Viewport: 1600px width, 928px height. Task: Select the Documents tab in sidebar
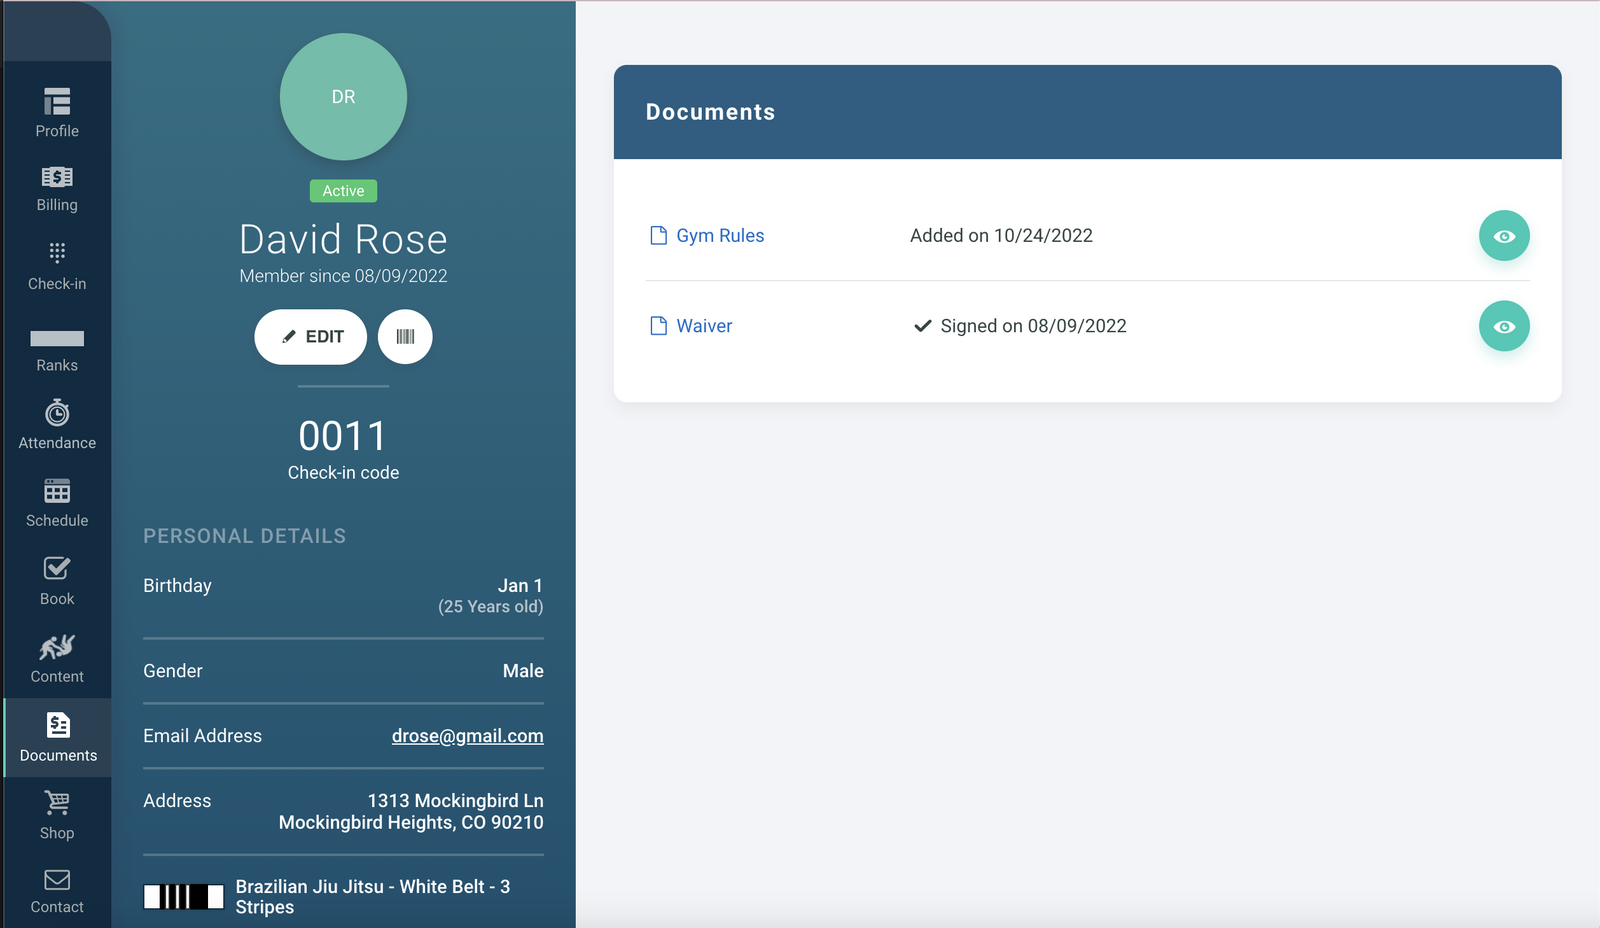click(x=58, y=738)
